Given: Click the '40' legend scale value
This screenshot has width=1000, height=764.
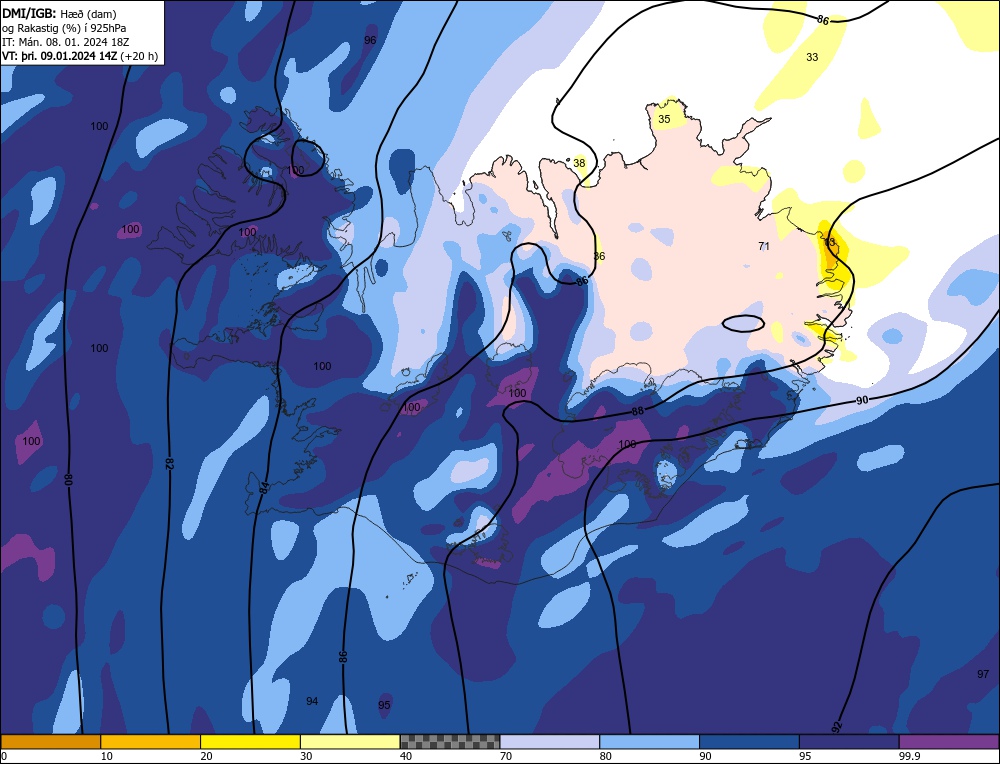Looking at the screenshot, I should (x=406, y=756).
